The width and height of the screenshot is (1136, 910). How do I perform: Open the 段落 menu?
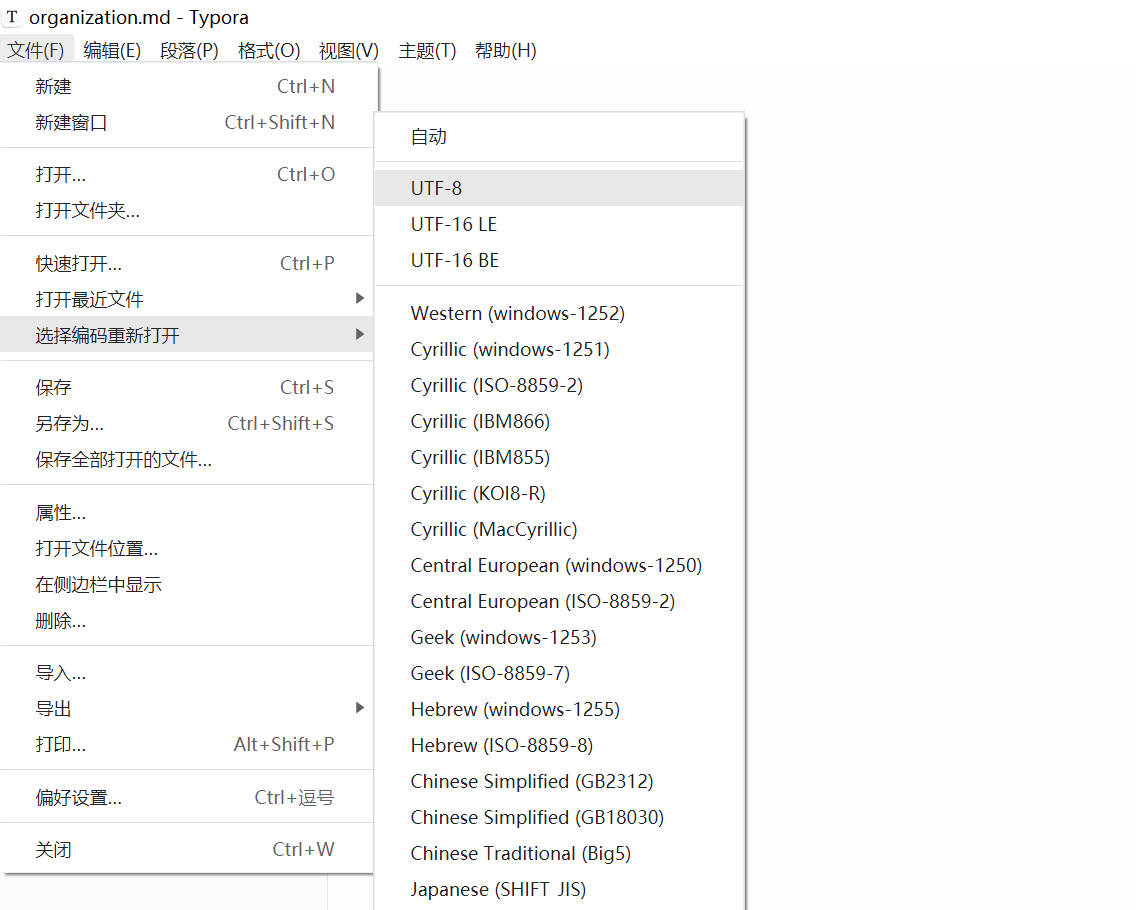click(x=189, y=50)
